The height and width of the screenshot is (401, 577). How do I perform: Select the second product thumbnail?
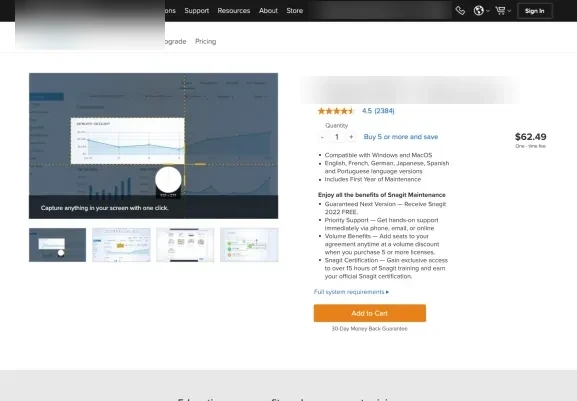pyautogui.click(x=121, y=245)
